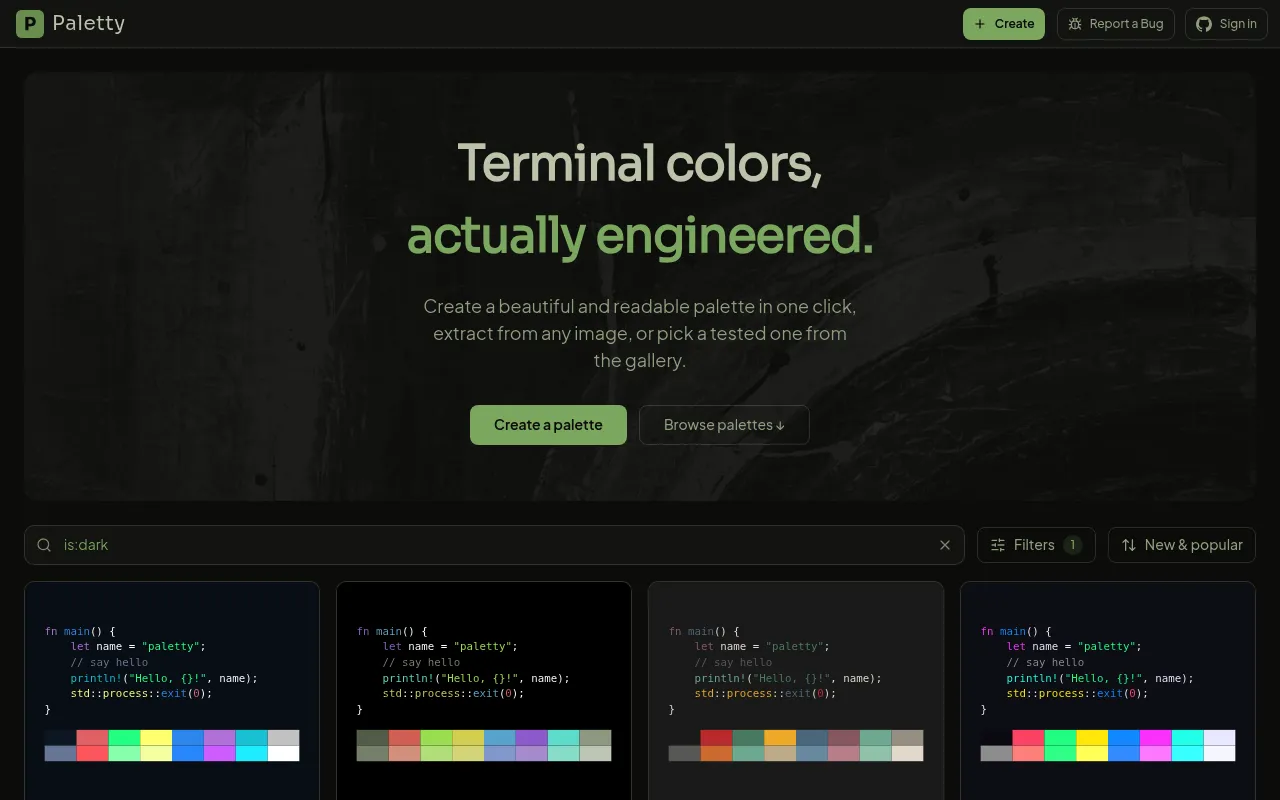Click the GitHub icon next to Sign in
This screenshot has height=800, width=1280.
1204,24
